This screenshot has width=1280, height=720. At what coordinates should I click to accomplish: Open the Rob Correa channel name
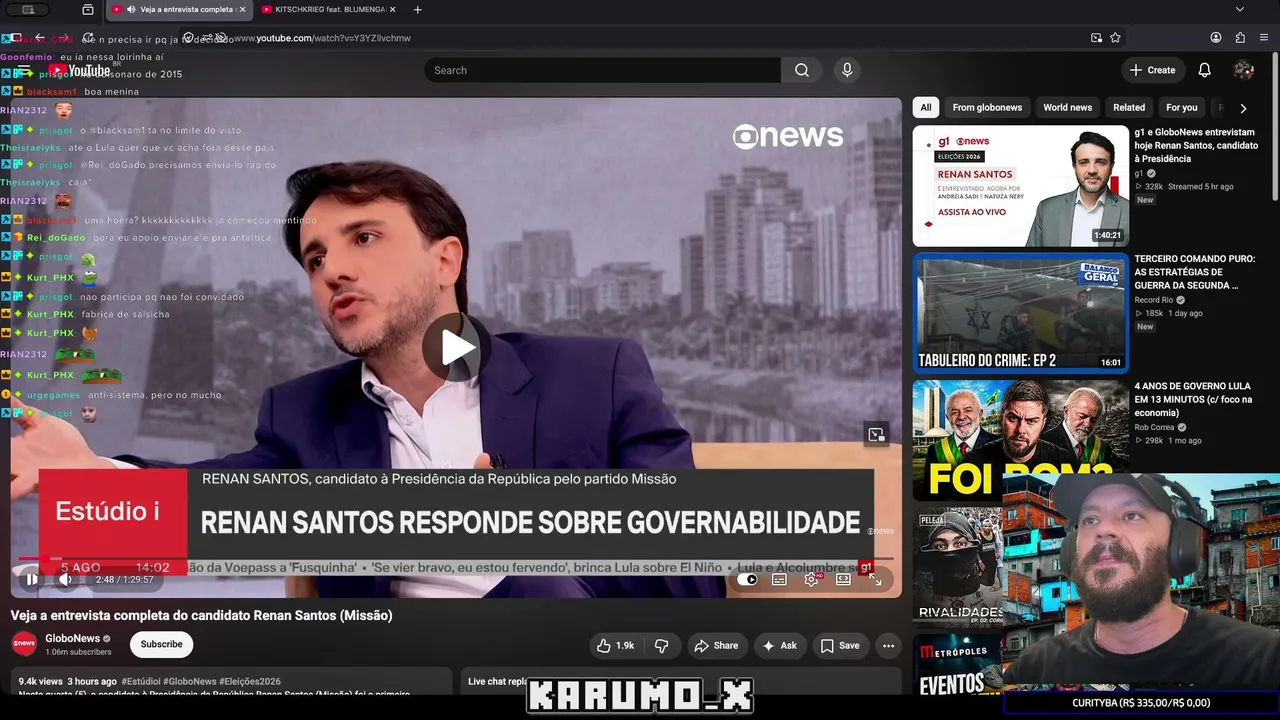1154,427
